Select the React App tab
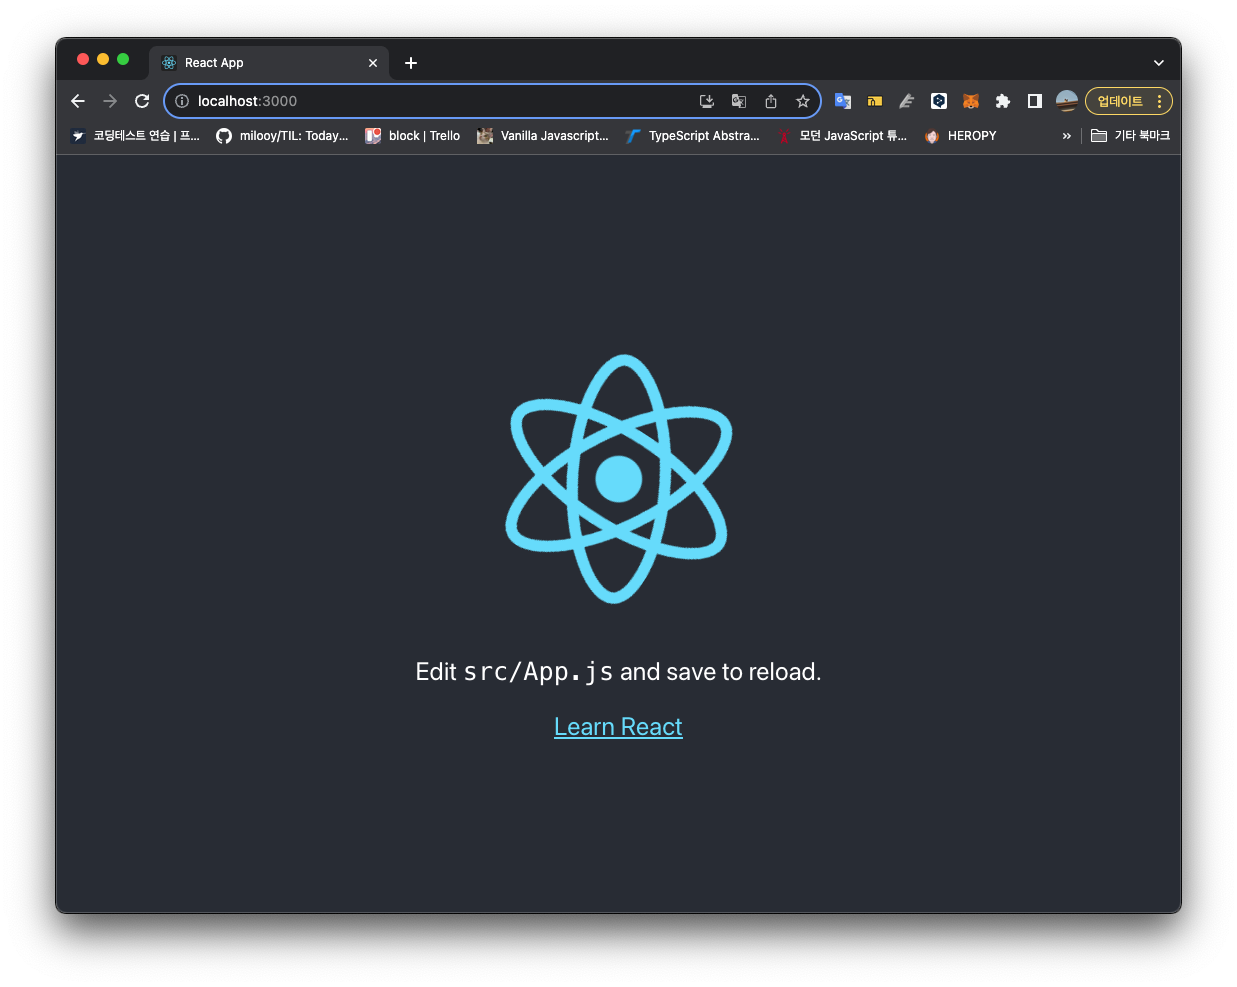The image size is (1237, 987). [x=270, y=62]
